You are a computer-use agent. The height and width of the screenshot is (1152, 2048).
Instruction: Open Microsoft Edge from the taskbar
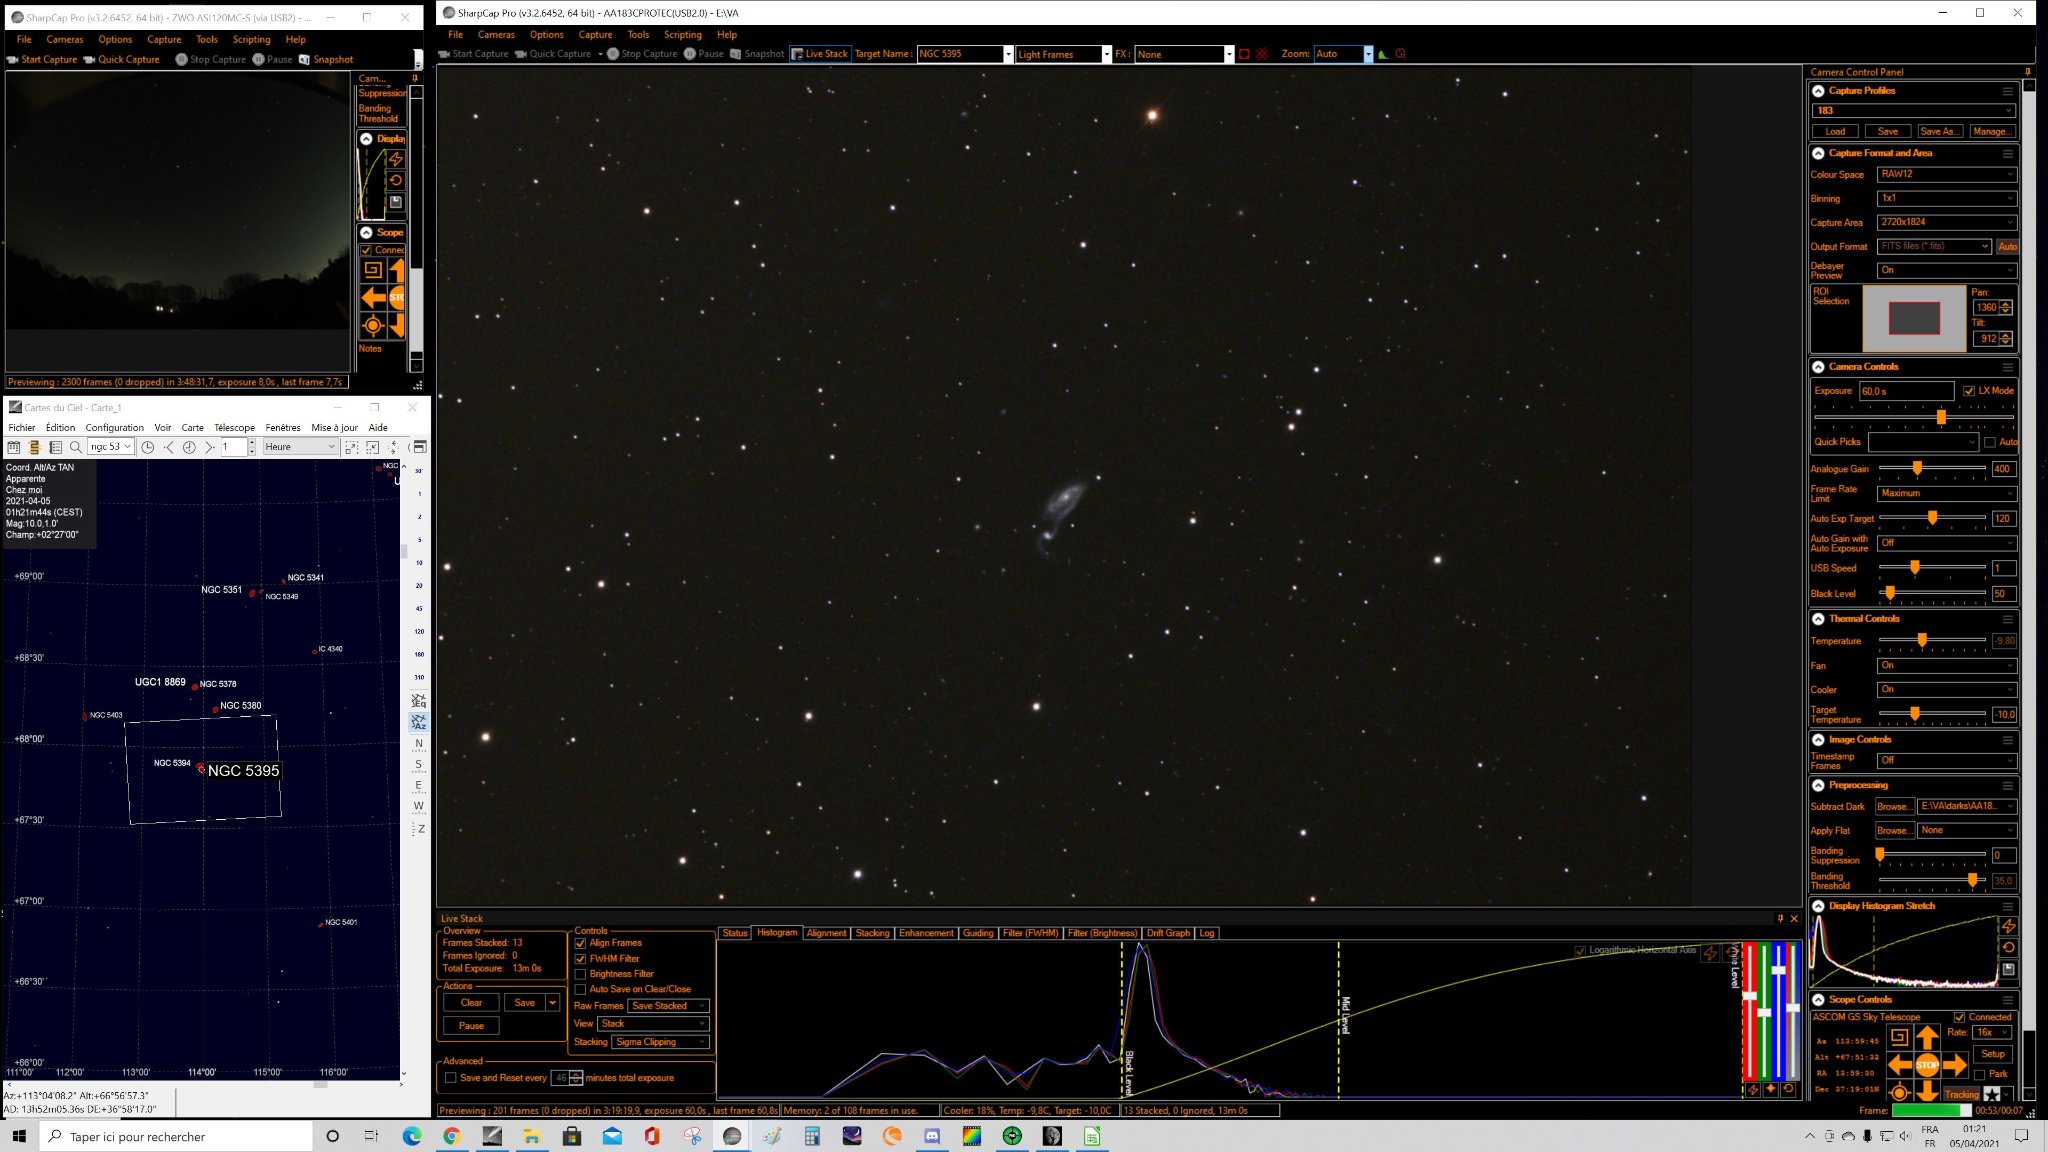[x=412, y=1136]
